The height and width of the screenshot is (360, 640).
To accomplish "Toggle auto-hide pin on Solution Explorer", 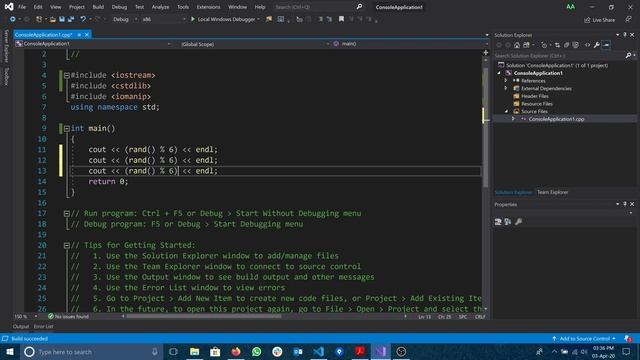I will 624,35.
